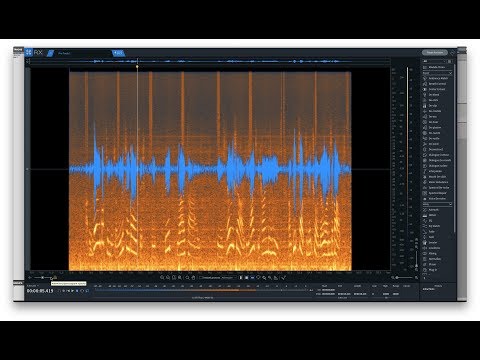Open the Music Rebalance module
The height and width of the screenshot is (360, 480).
438,182
